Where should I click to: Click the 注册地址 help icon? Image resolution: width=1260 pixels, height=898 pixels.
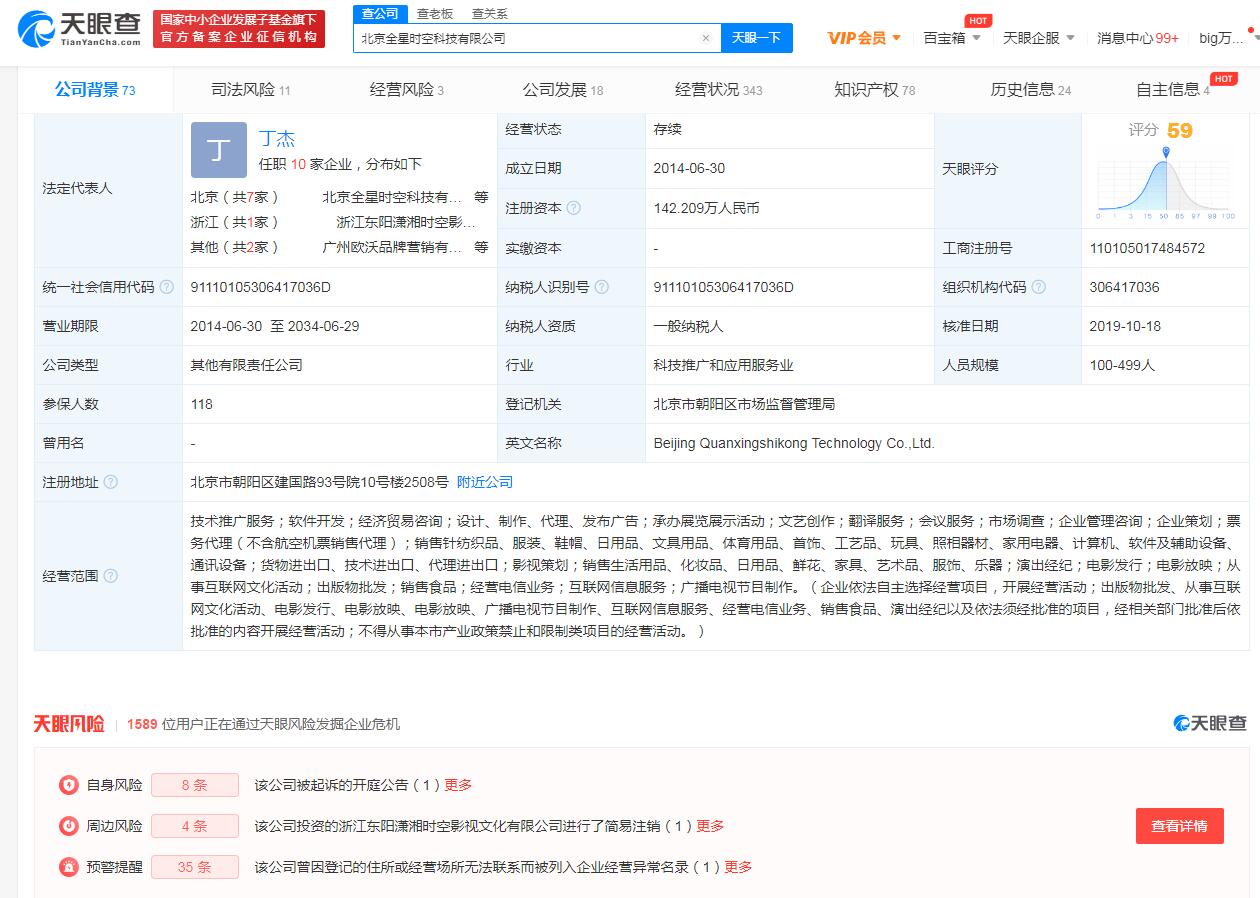coord(110,482)
